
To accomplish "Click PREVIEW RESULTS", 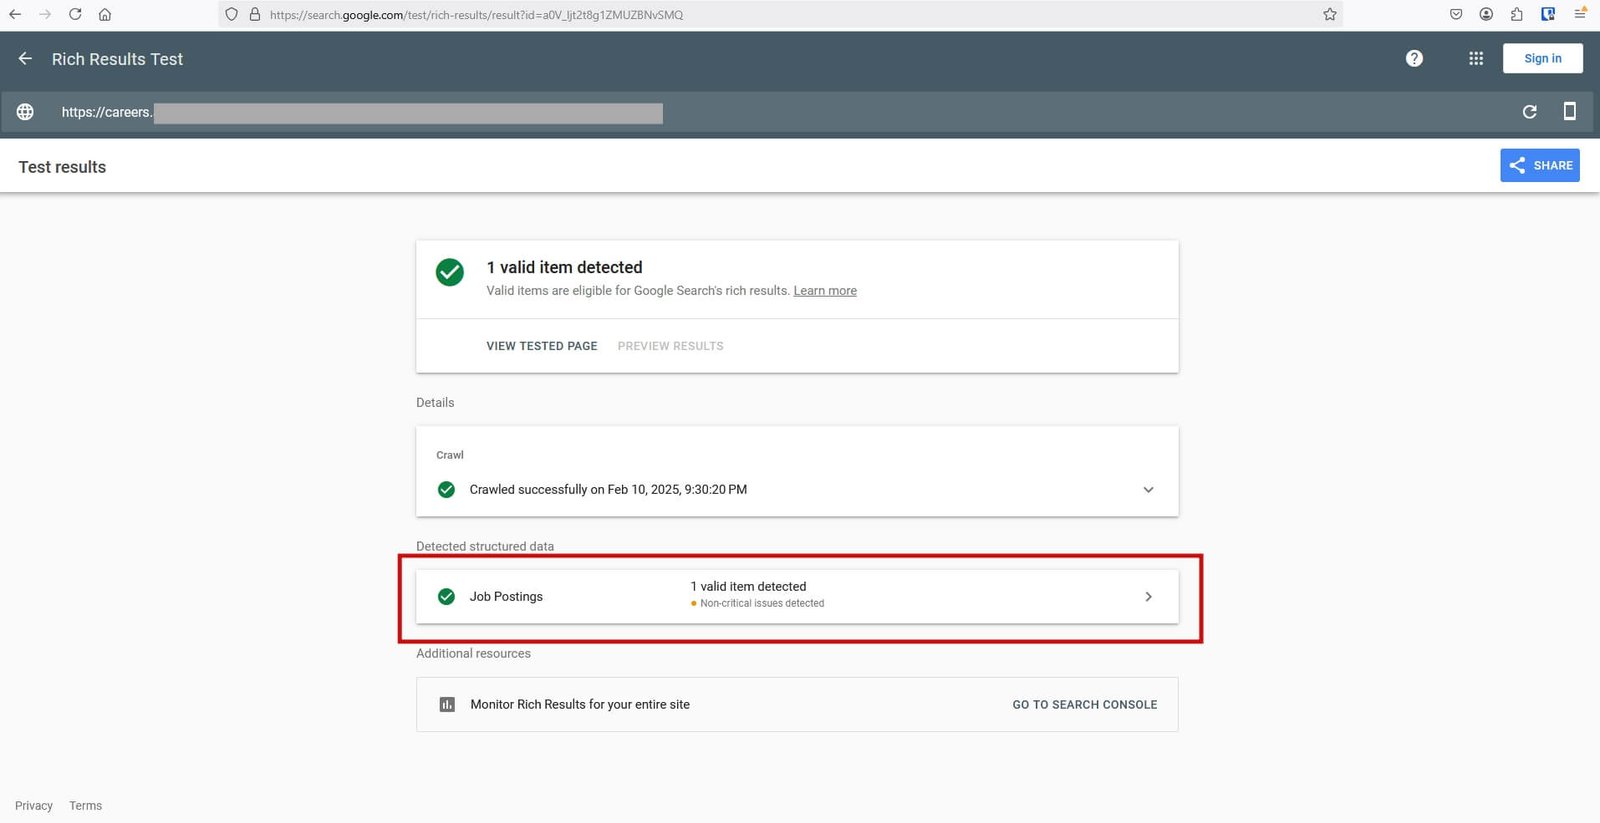I will click(670, 346).
